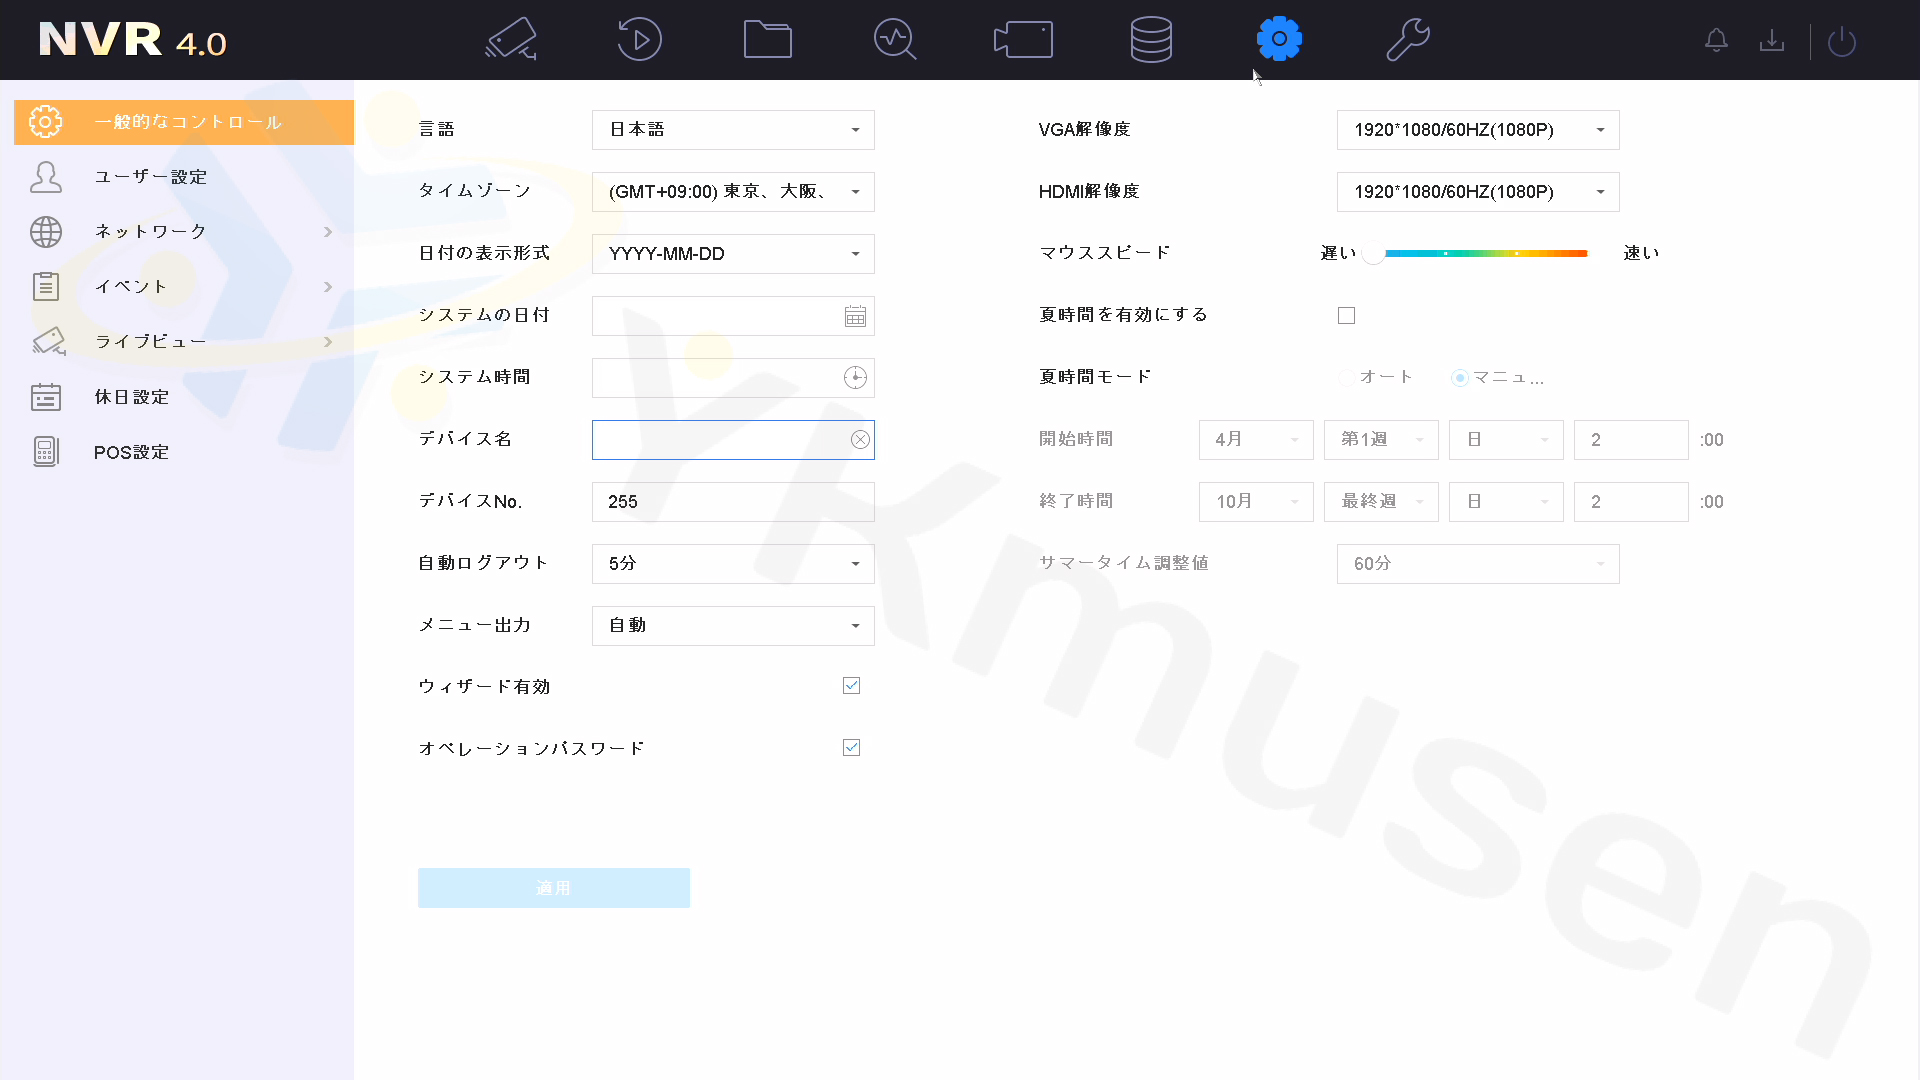This screenshot has width=1920, height=1080.
Task: Click the download icon near the power button
Action: click(1772, 40)
